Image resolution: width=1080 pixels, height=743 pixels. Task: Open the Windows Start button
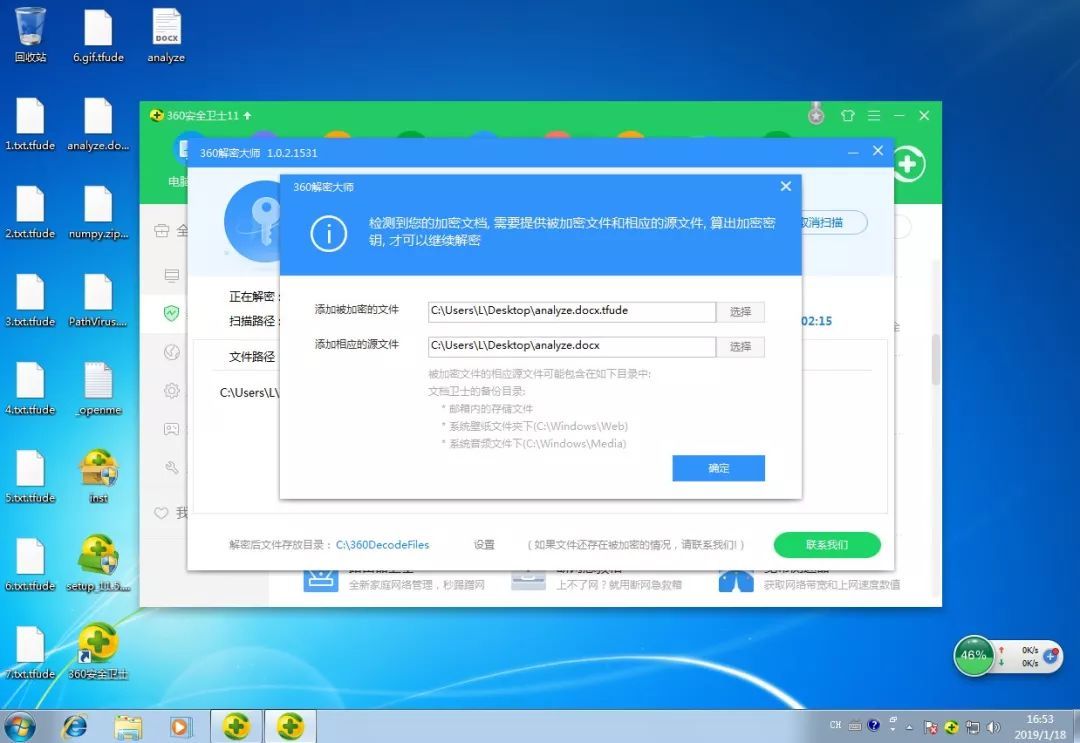click(19, 726)
